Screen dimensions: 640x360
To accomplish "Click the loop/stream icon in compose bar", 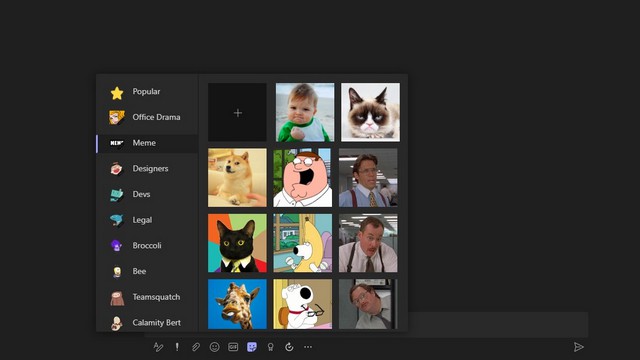I will [x=289, y=347].
